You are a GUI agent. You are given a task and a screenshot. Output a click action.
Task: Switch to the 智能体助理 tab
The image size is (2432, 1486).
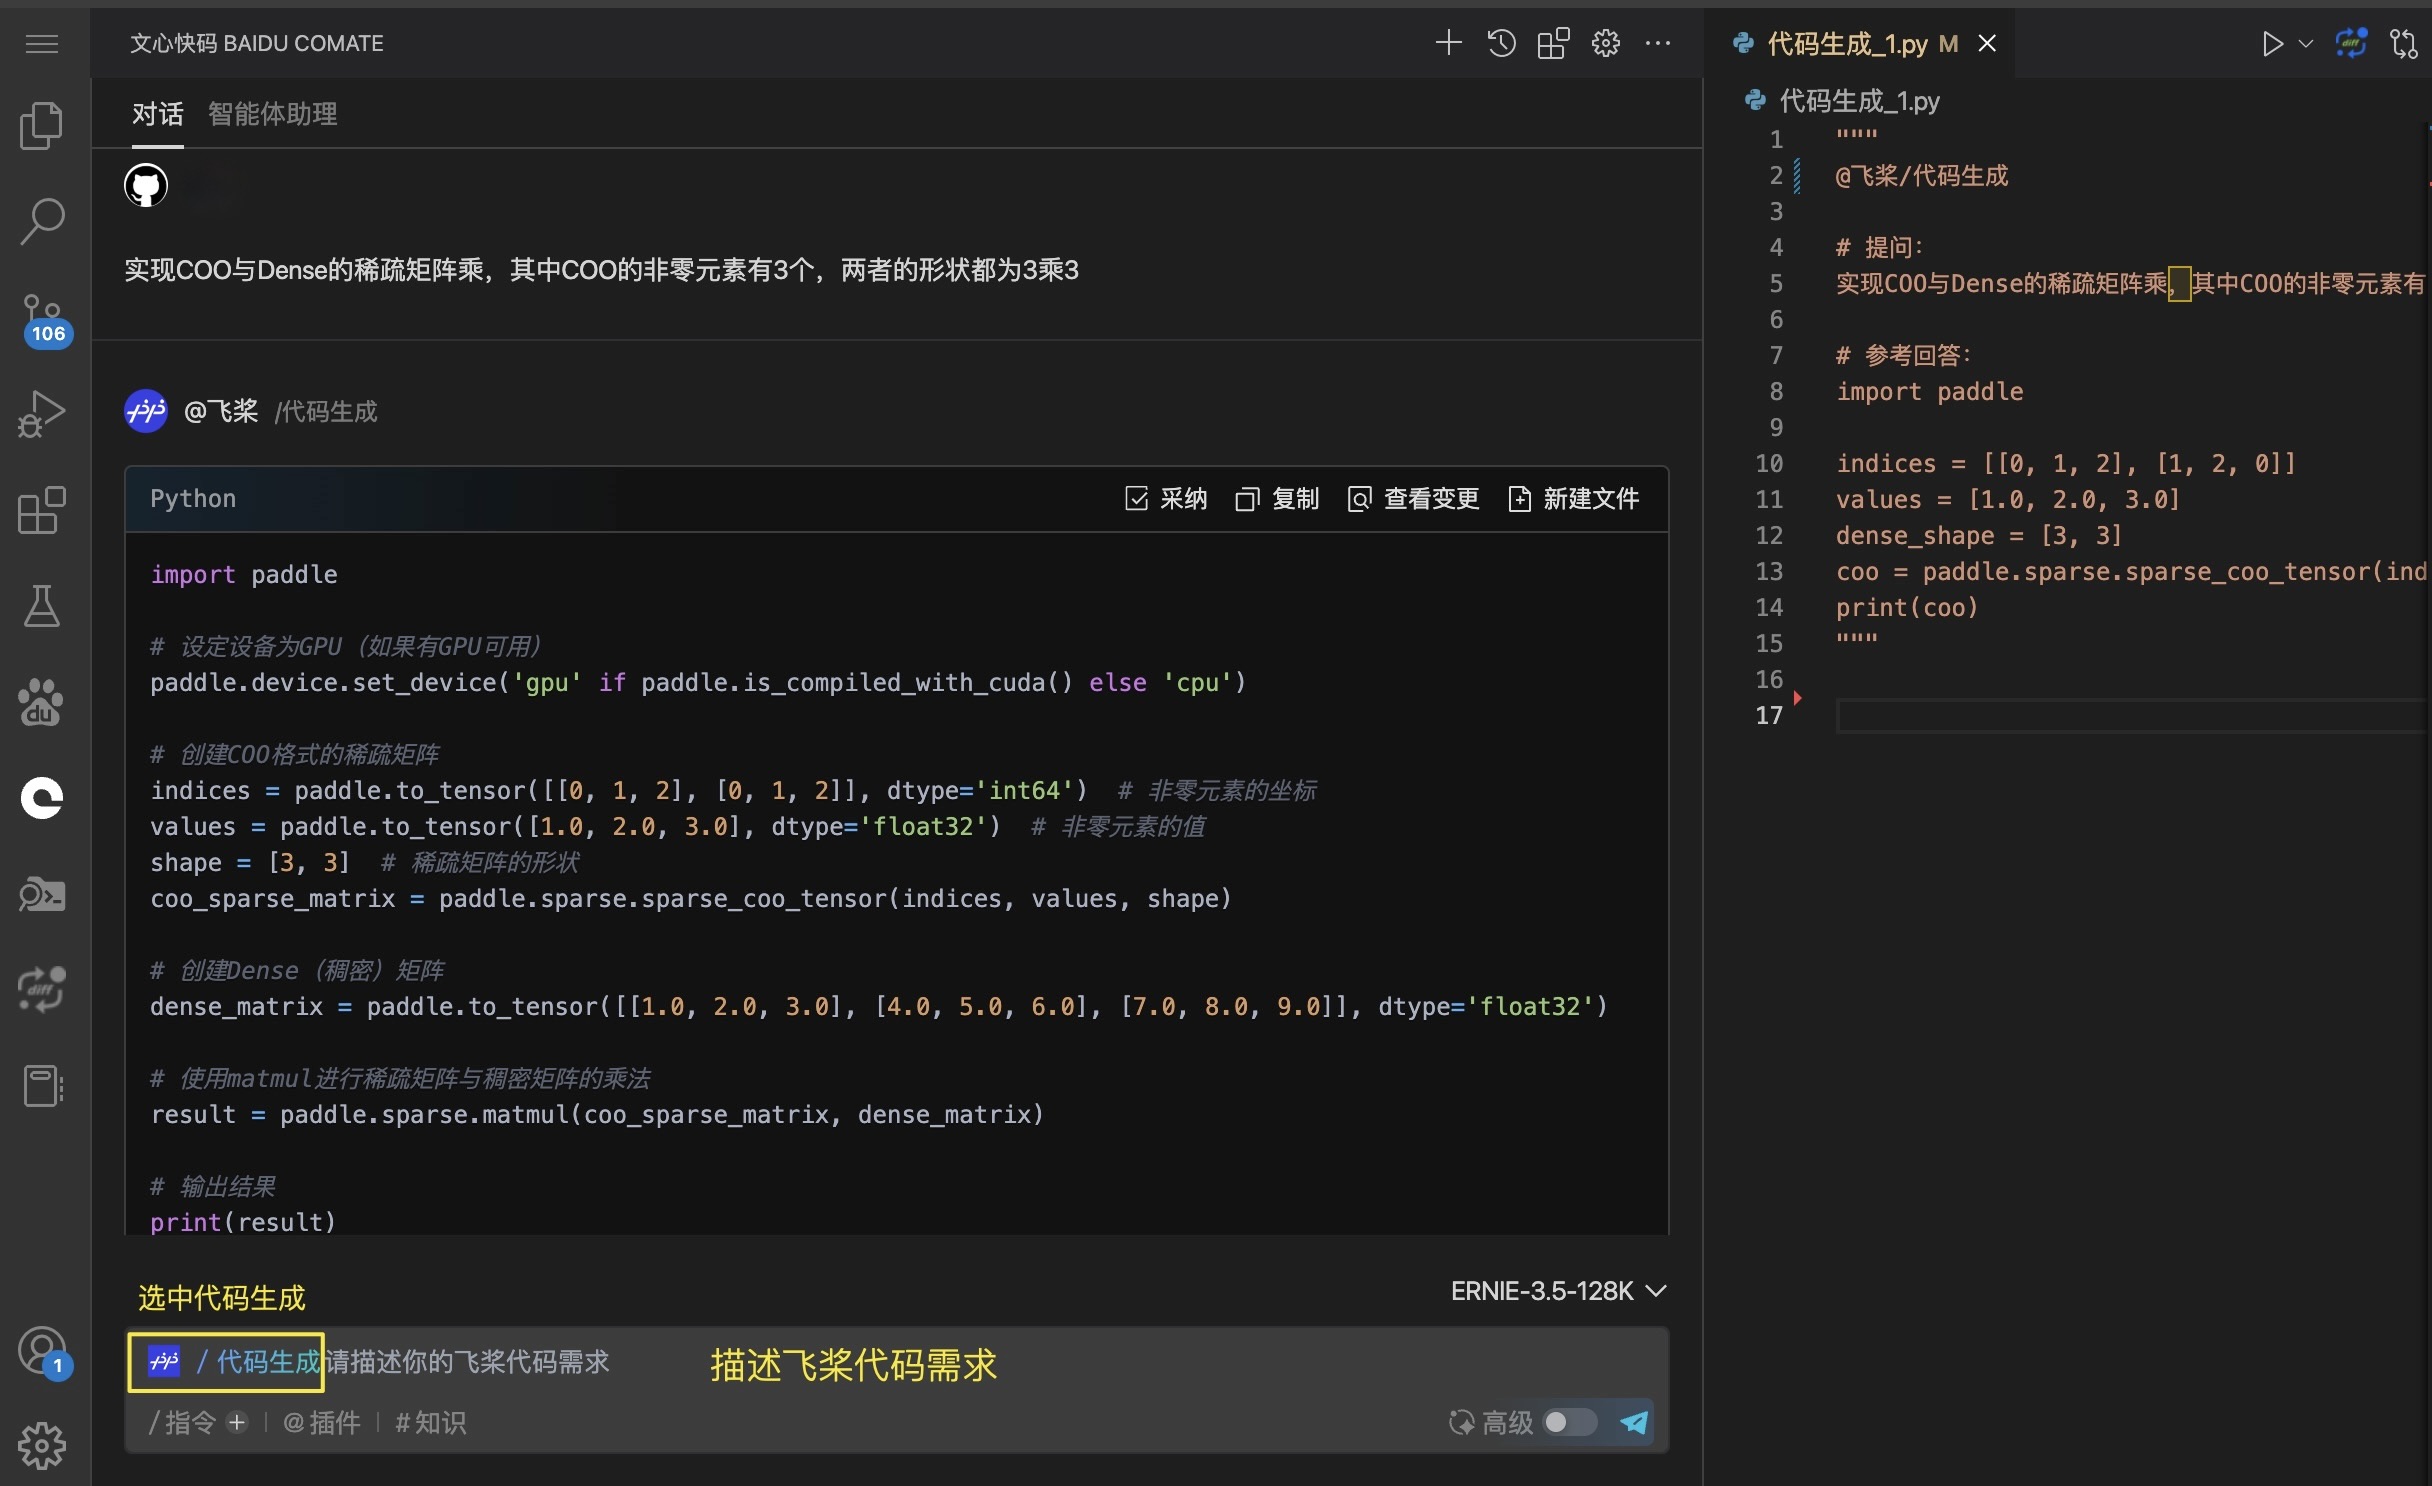point(272,114)
